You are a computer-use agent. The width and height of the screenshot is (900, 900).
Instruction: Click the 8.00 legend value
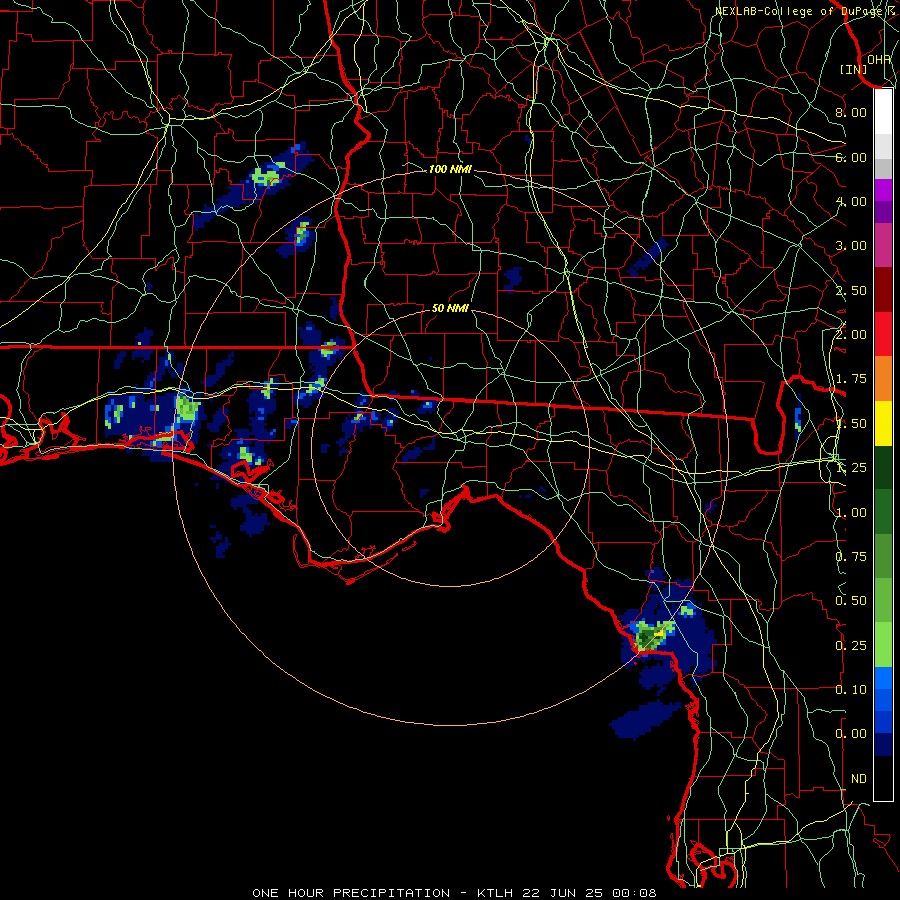851,112
